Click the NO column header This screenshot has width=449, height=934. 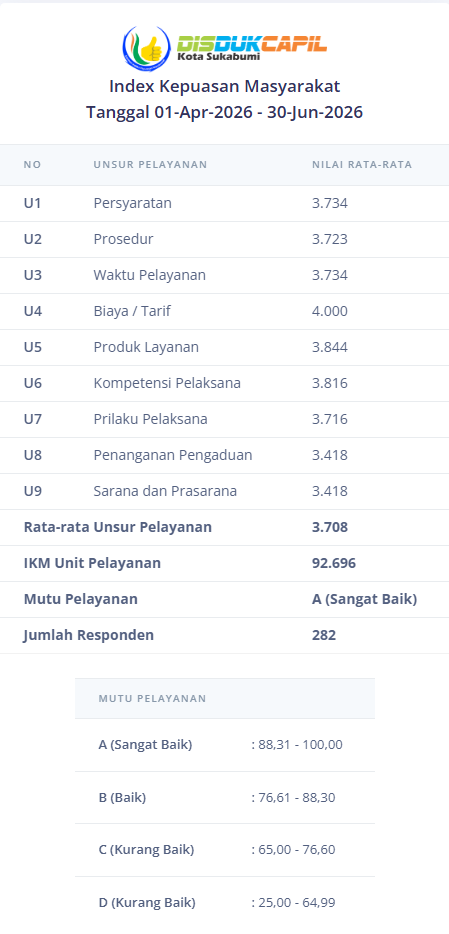(33, 164)
